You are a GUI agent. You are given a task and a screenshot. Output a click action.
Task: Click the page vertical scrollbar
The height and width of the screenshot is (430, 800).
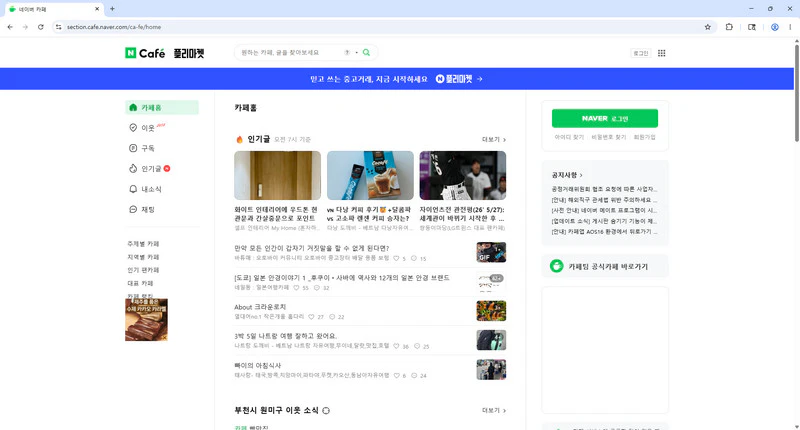click(x=796, y=93)
